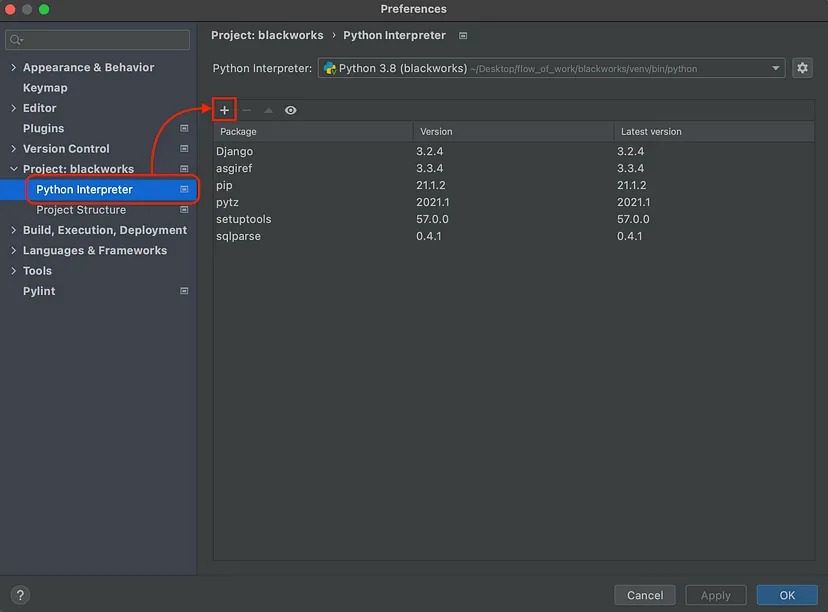This screenshot has height=612, width=828.
Task: Expand the Version Control section
Action: [14, 148]
